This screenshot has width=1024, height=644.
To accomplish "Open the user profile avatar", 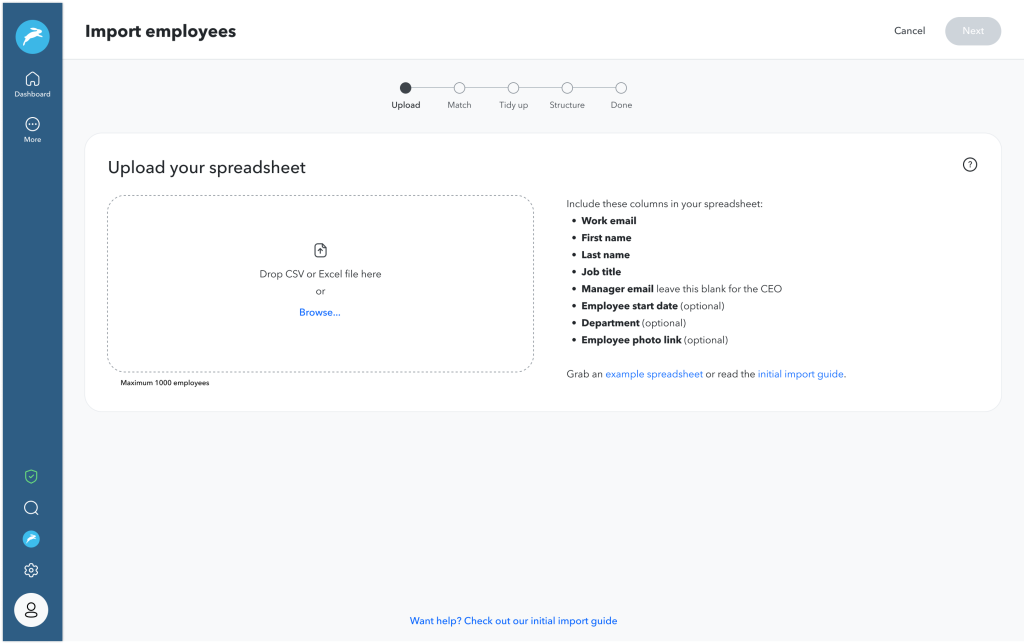I will click(31, 610).
